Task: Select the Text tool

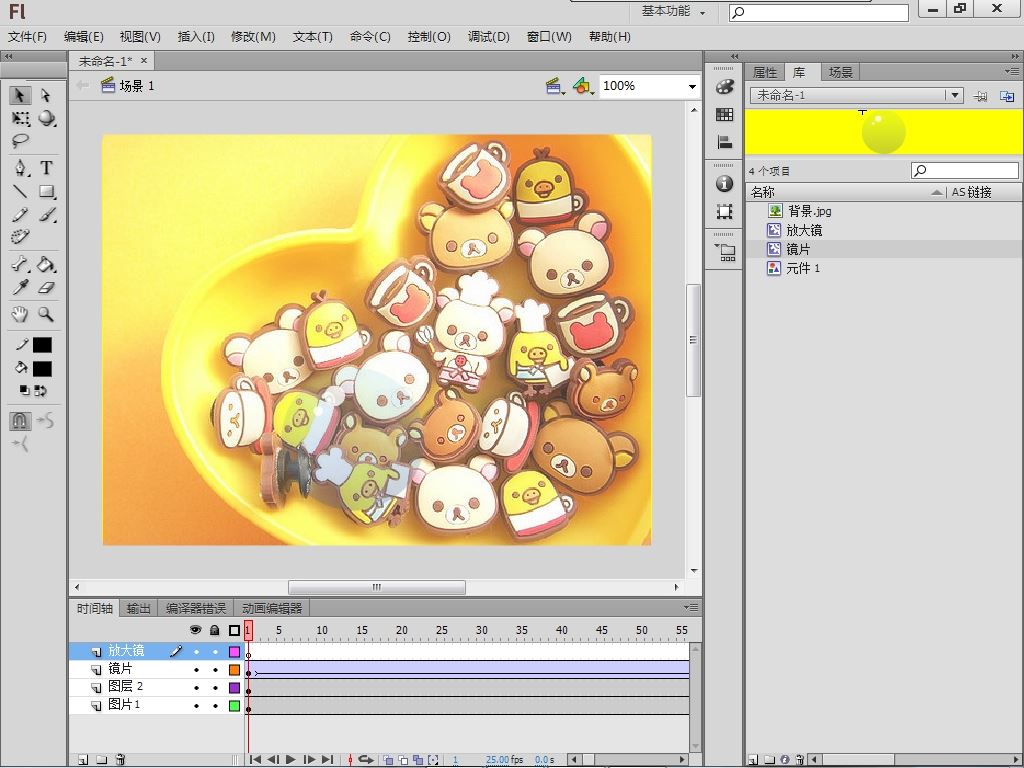Action: click(x=46, y=168)
